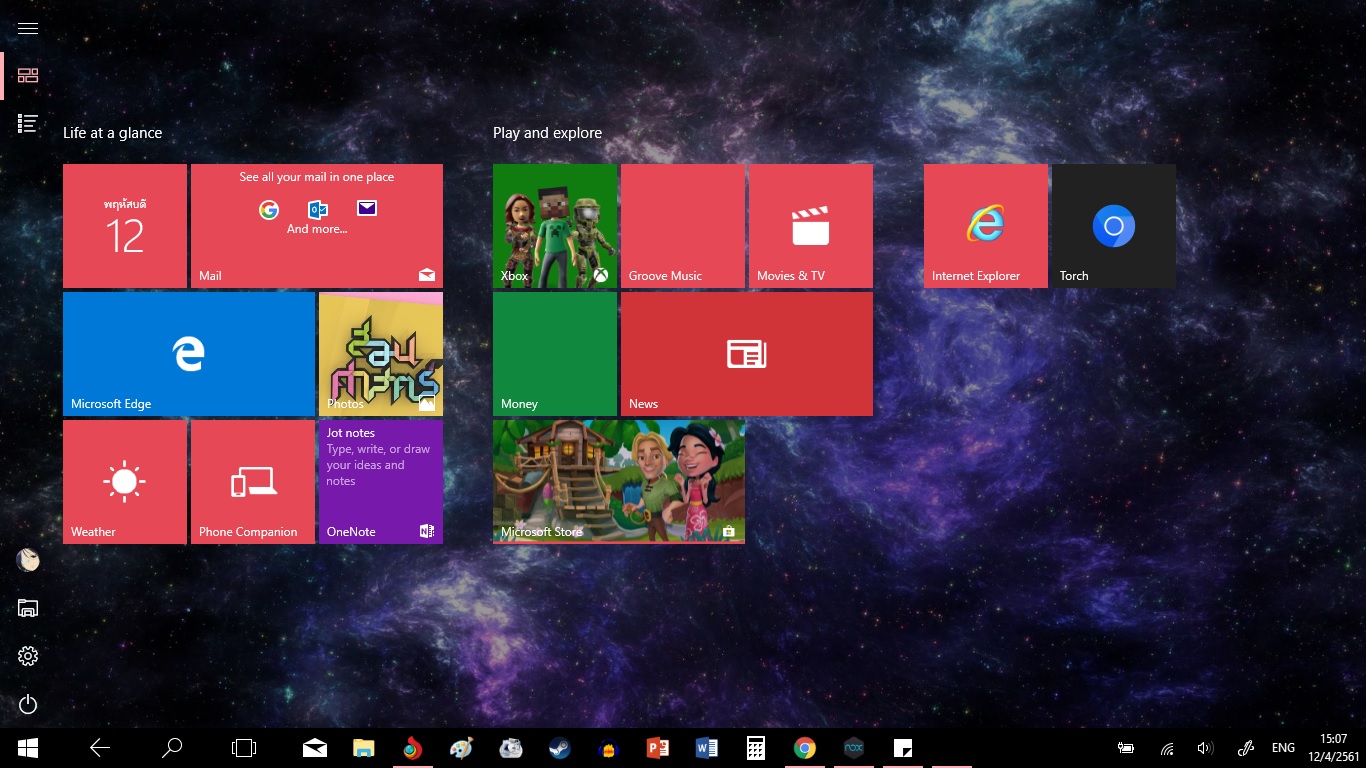
Task: Open the Torch browser tile
Action: [x=1113, y=226]
